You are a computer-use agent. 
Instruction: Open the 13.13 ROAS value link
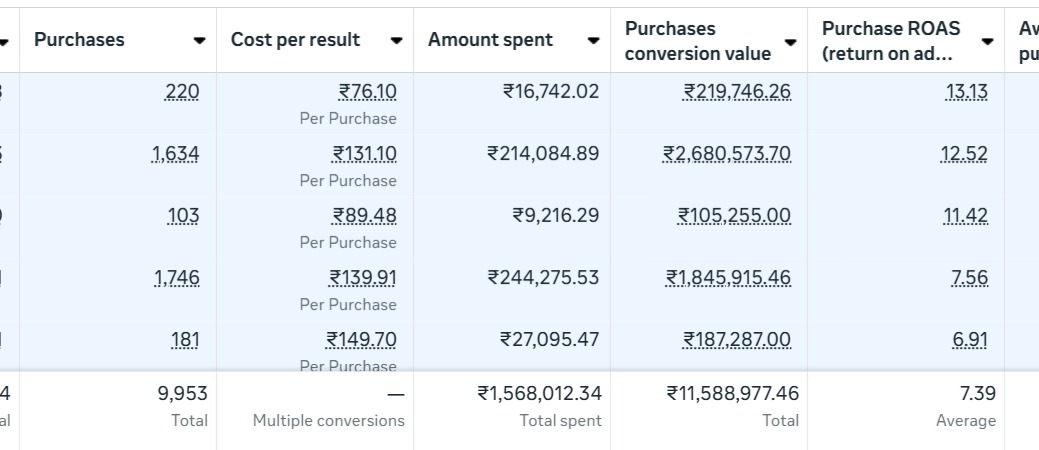(966, 92)
